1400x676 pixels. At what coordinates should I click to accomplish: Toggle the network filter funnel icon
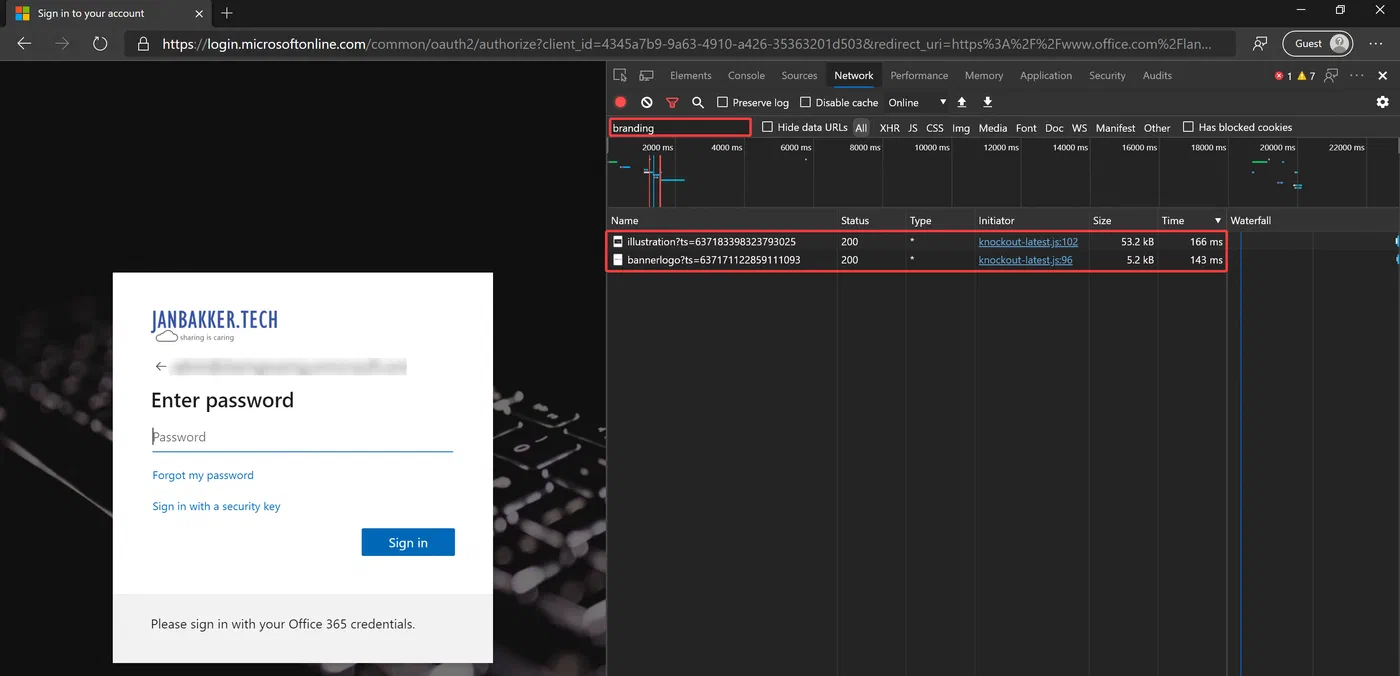[x=672, y=102]
